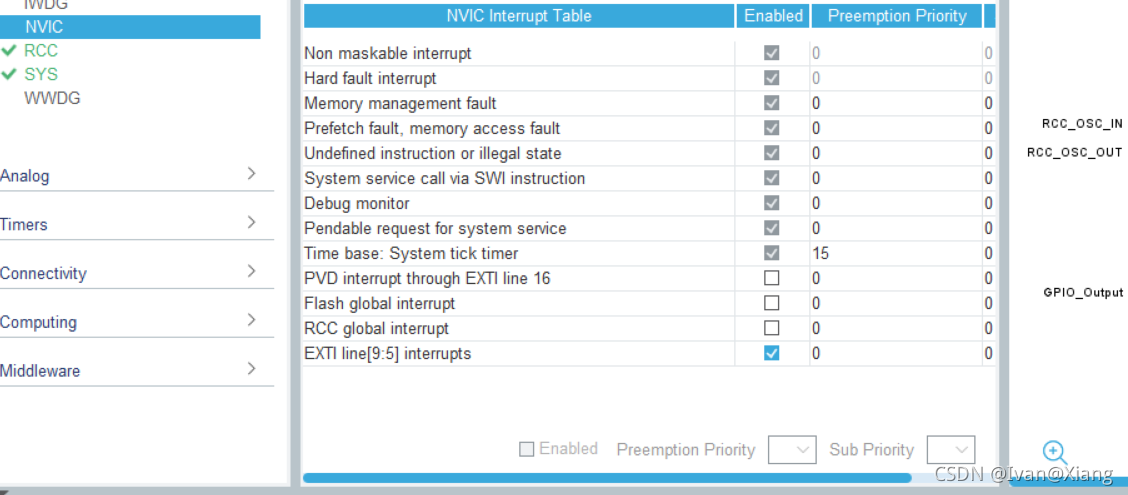Expand the Middleware category
This screenshot has width=1128, height=495.
(x=137, y=371)
